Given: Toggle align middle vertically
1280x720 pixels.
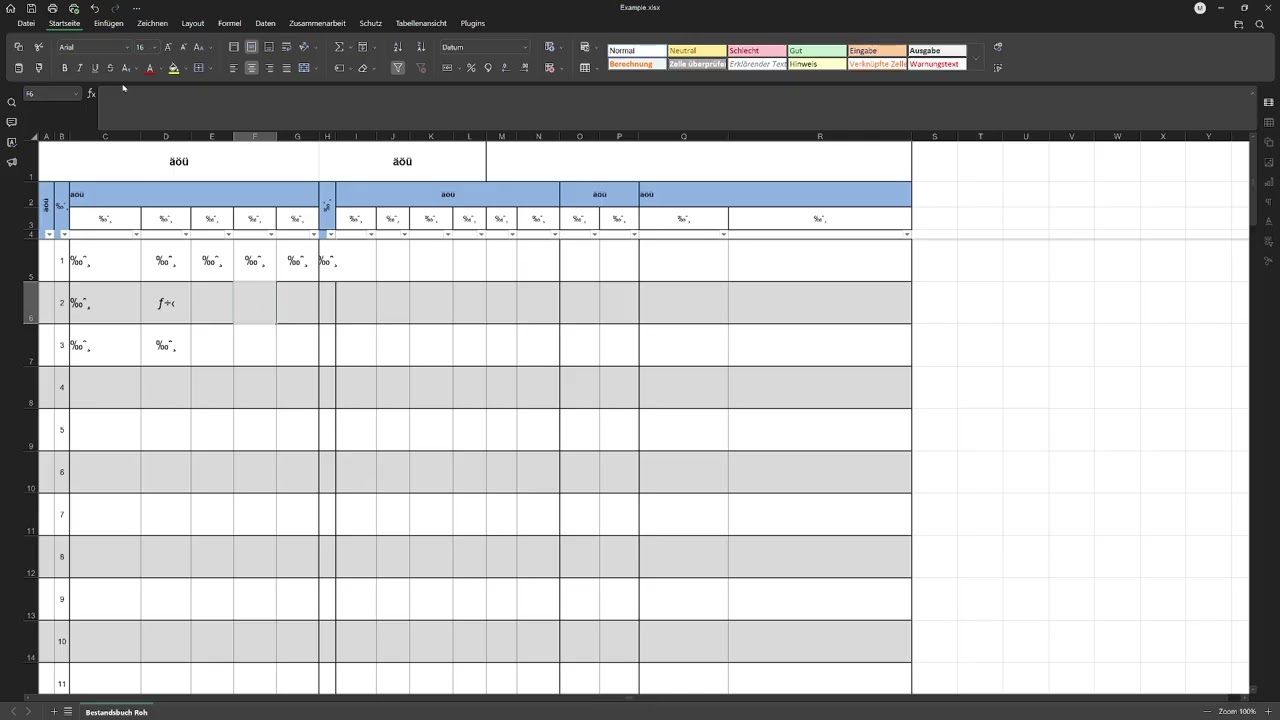Looking at the screenshot, I should coord(251,47).
